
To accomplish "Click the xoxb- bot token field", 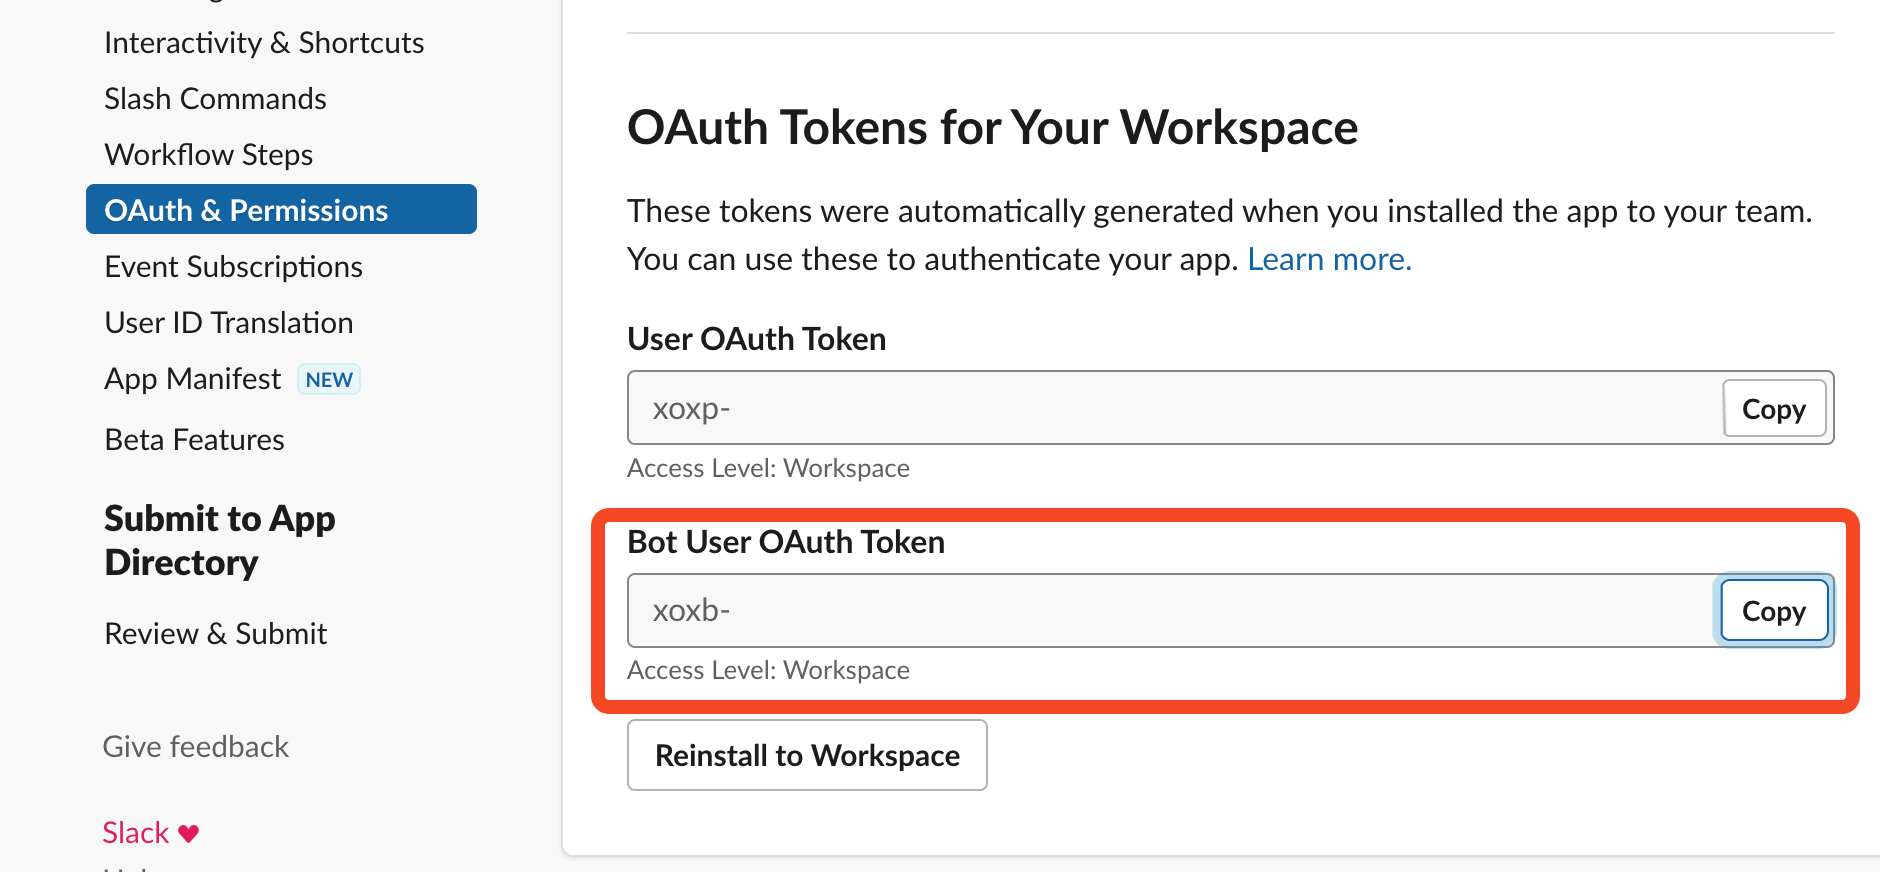I will pyautogui.click(x=1170, y=611).
